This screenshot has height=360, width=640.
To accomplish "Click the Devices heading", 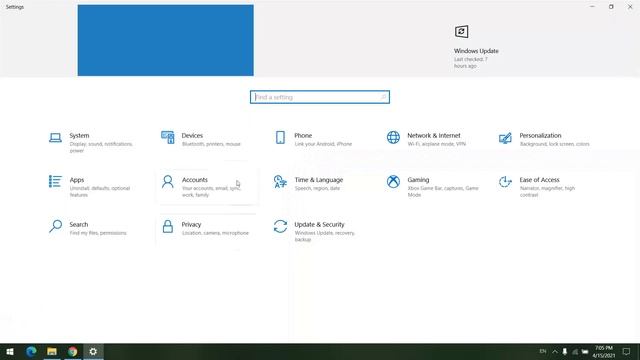I will [192, 136].
